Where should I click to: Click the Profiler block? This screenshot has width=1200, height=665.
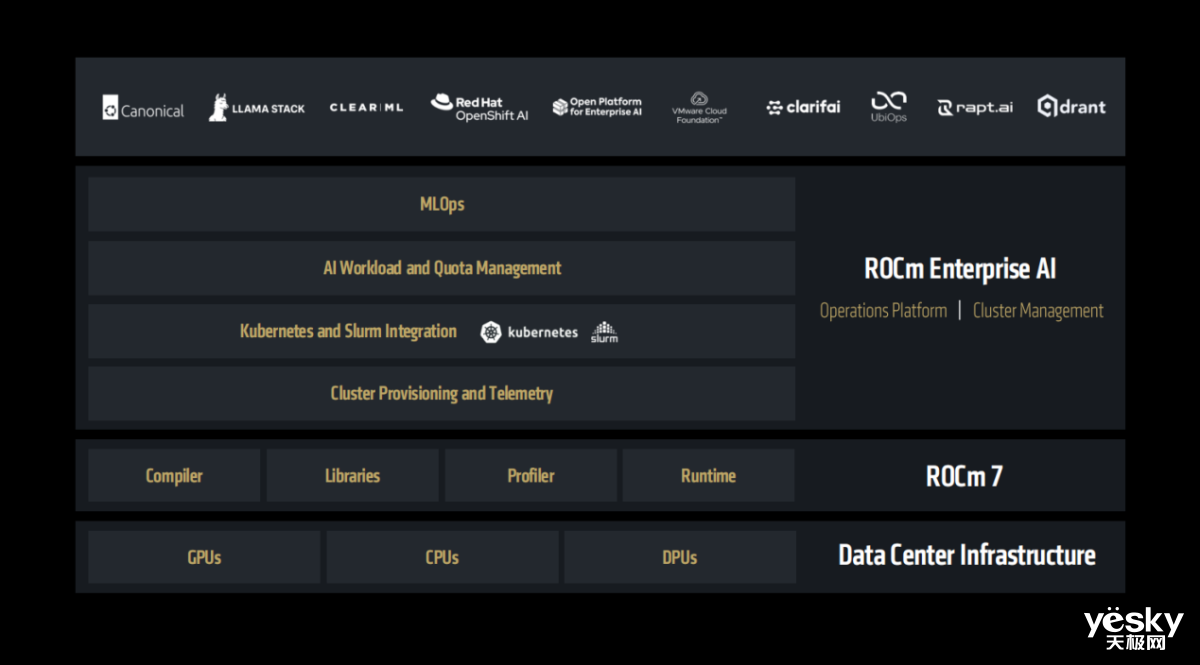pyautogui.click(x=530, y=476)
